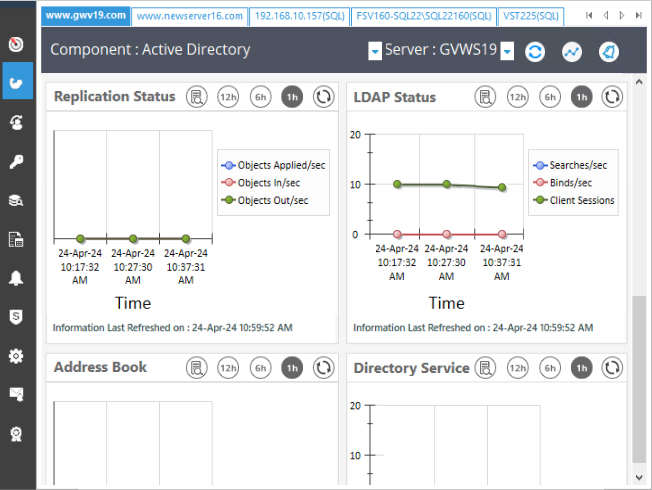Screen dimensions: 652x490
Task: Switch to www.newserver16.com tab
Action: click(190, 16)
